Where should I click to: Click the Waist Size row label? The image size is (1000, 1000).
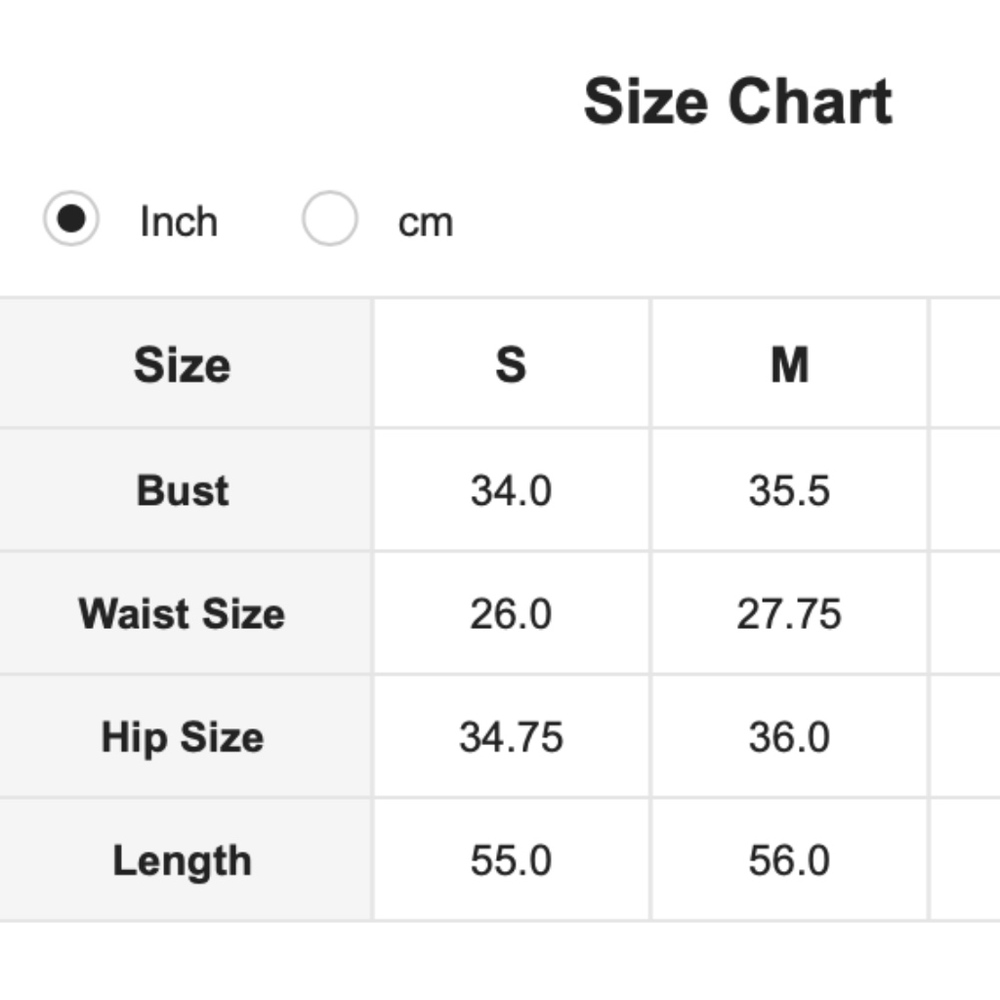click(x=183, y=614)
